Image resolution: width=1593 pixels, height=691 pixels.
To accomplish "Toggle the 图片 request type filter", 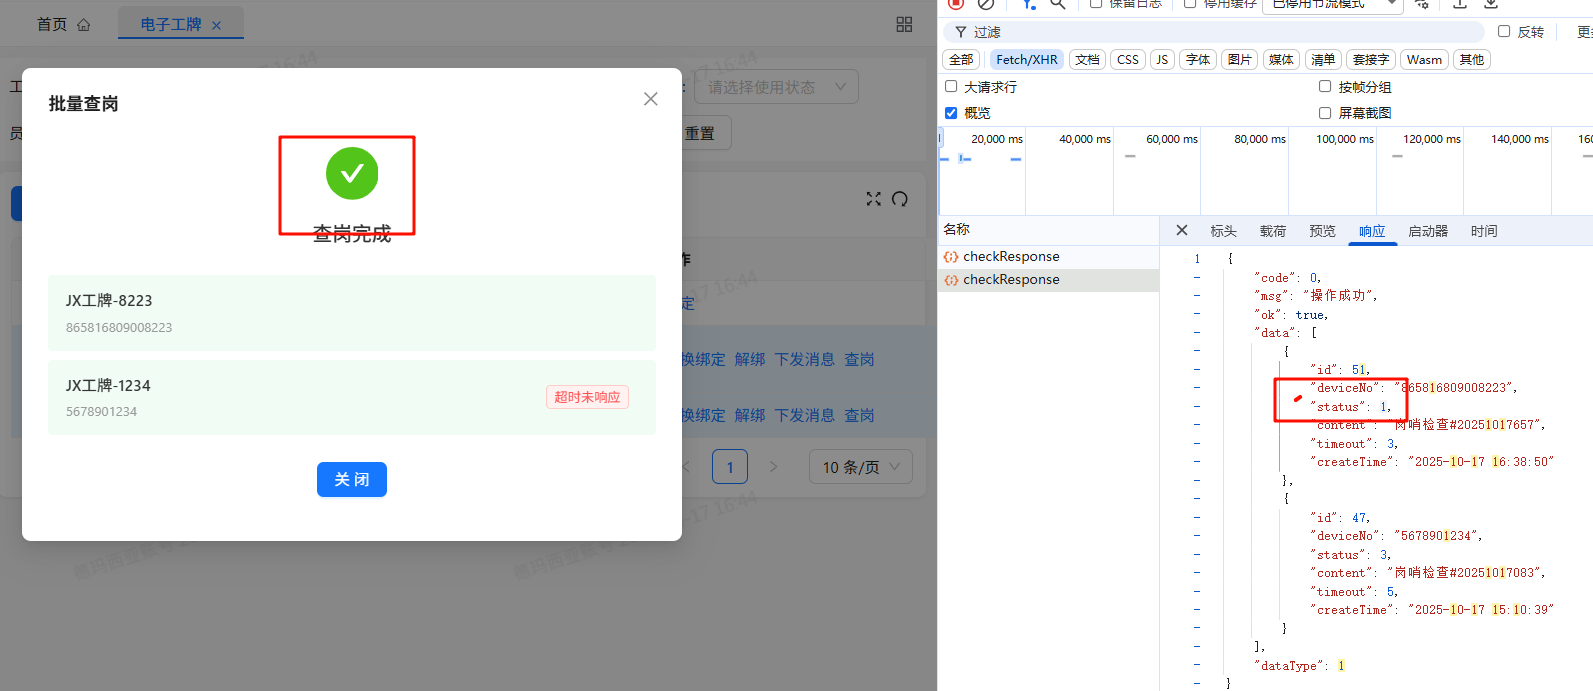I will click(1240, 60).
